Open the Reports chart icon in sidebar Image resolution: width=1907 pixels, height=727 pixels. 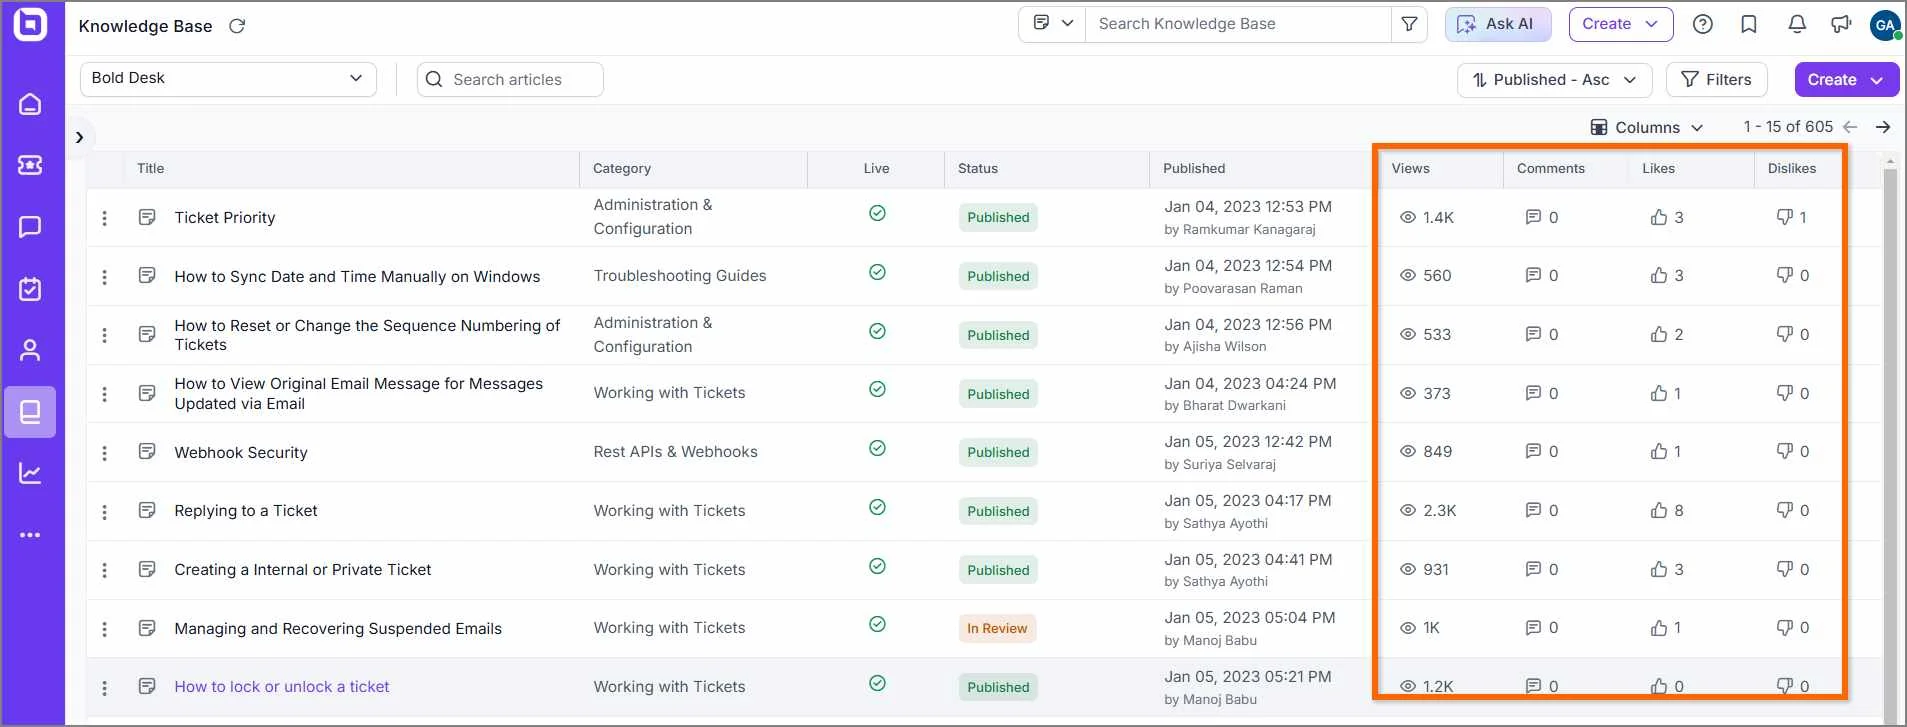click(30, 473)
